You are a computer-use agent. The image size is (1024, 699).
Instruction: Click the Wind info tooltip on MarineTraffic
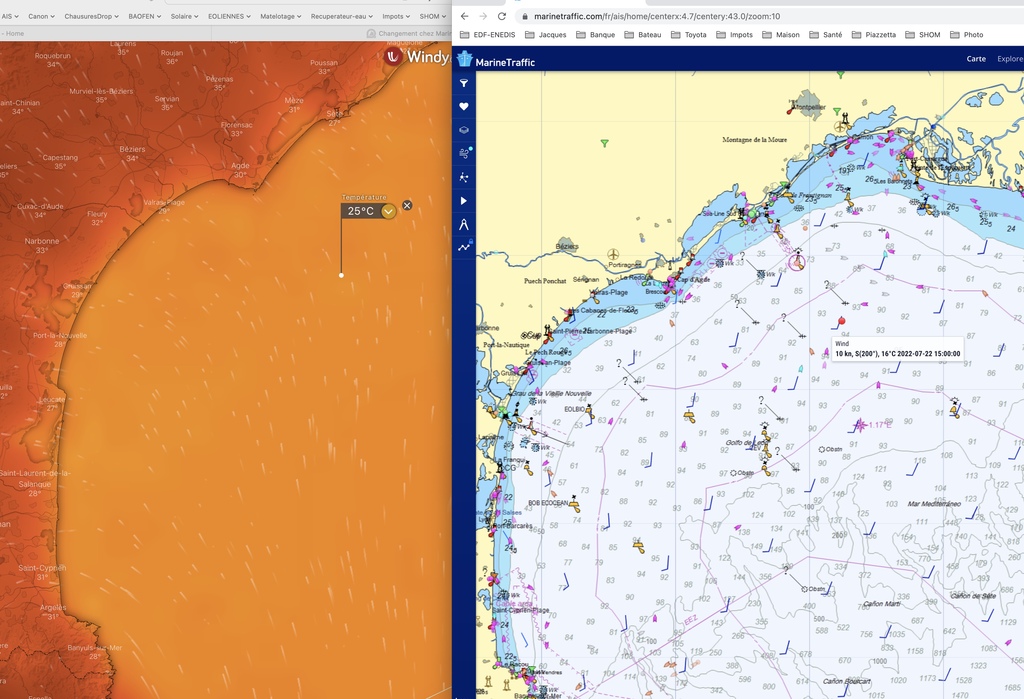[x=897, y=348]
